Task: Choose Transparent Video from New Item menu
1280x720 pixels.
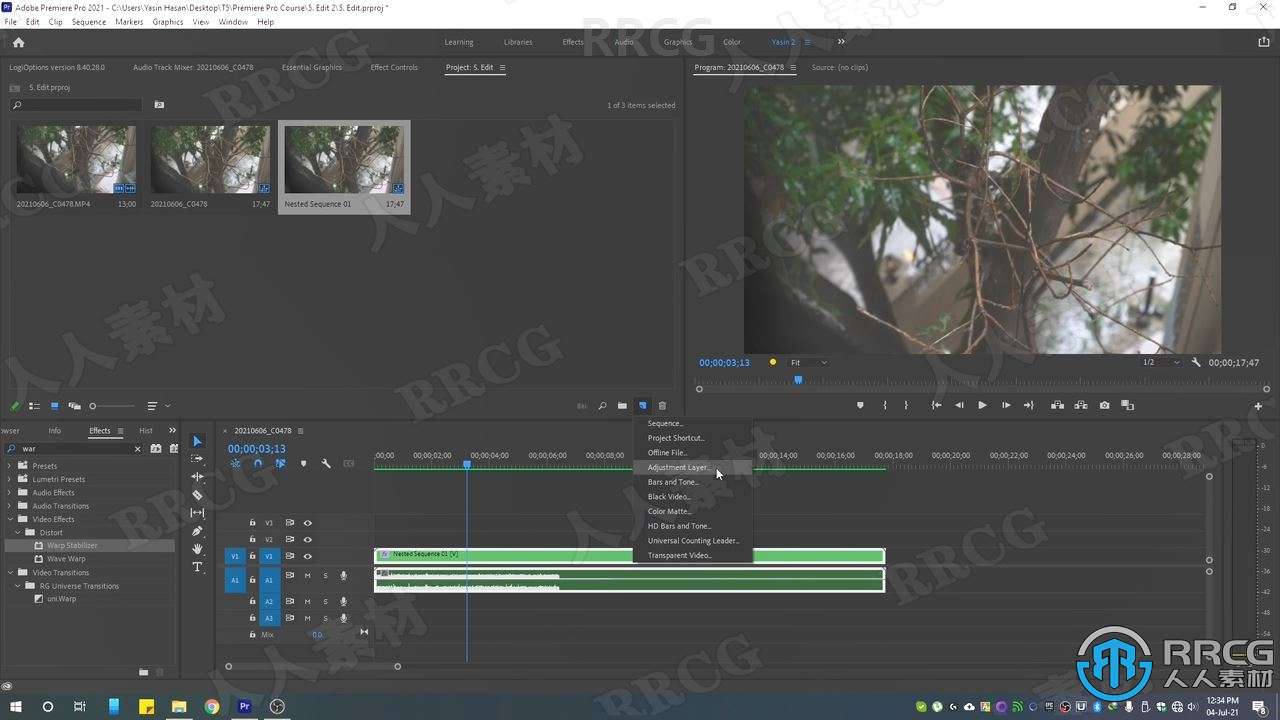Action: click(692, 555)
